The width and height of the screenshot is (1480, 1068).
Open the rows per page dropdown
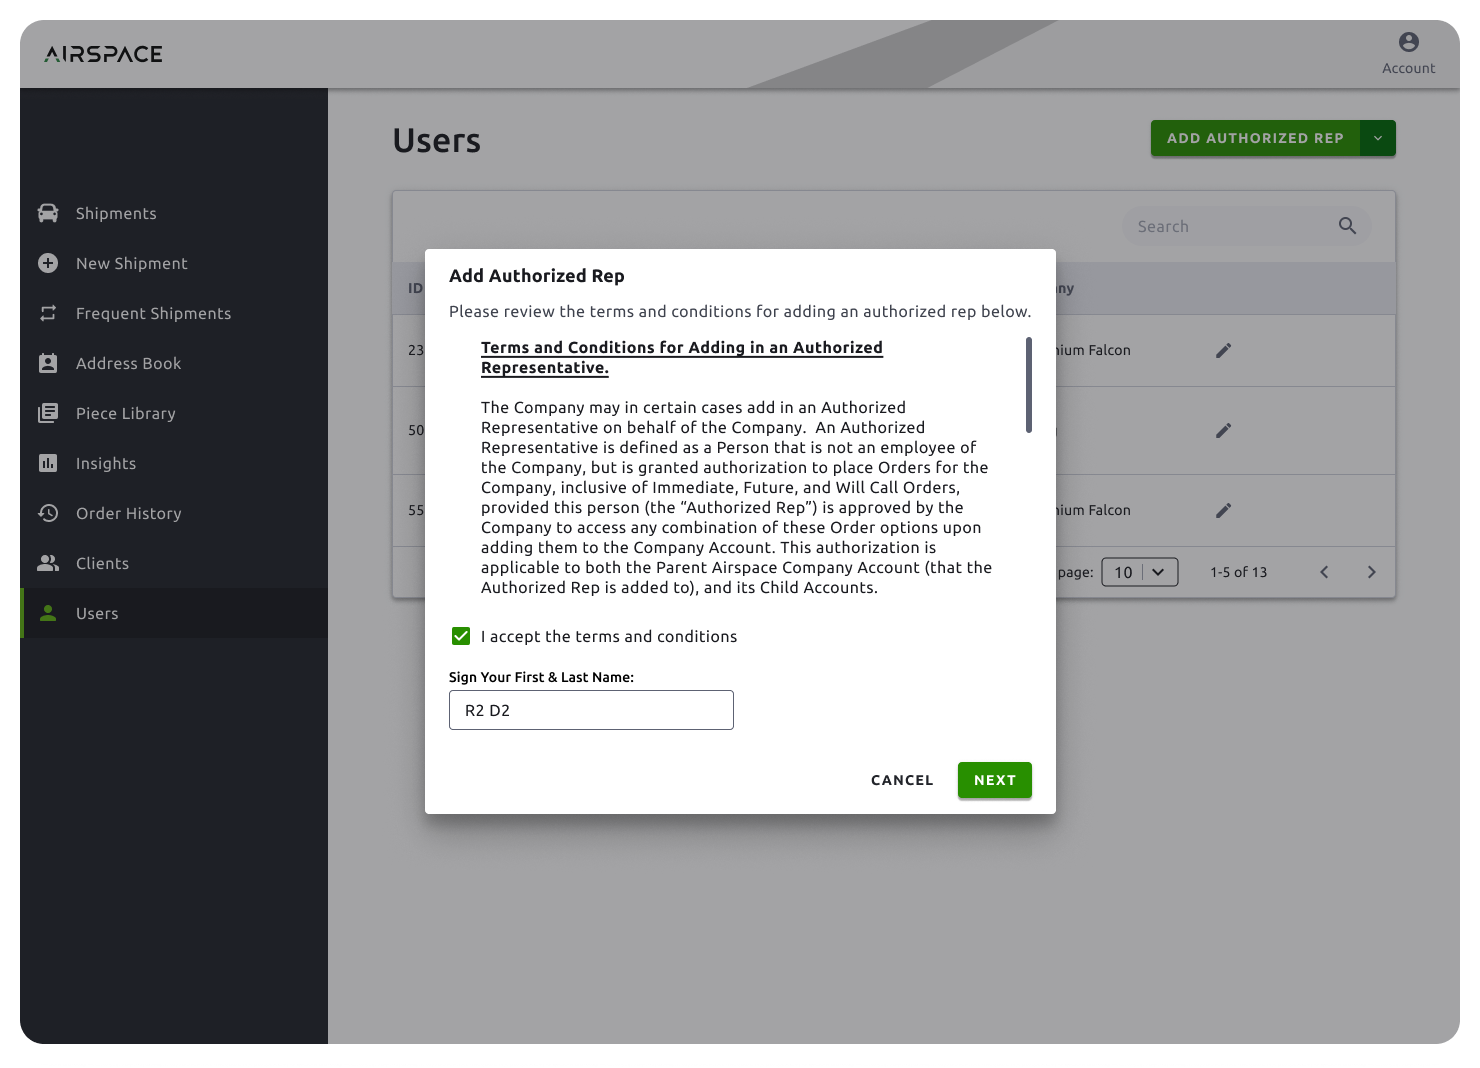(1140, 572)
